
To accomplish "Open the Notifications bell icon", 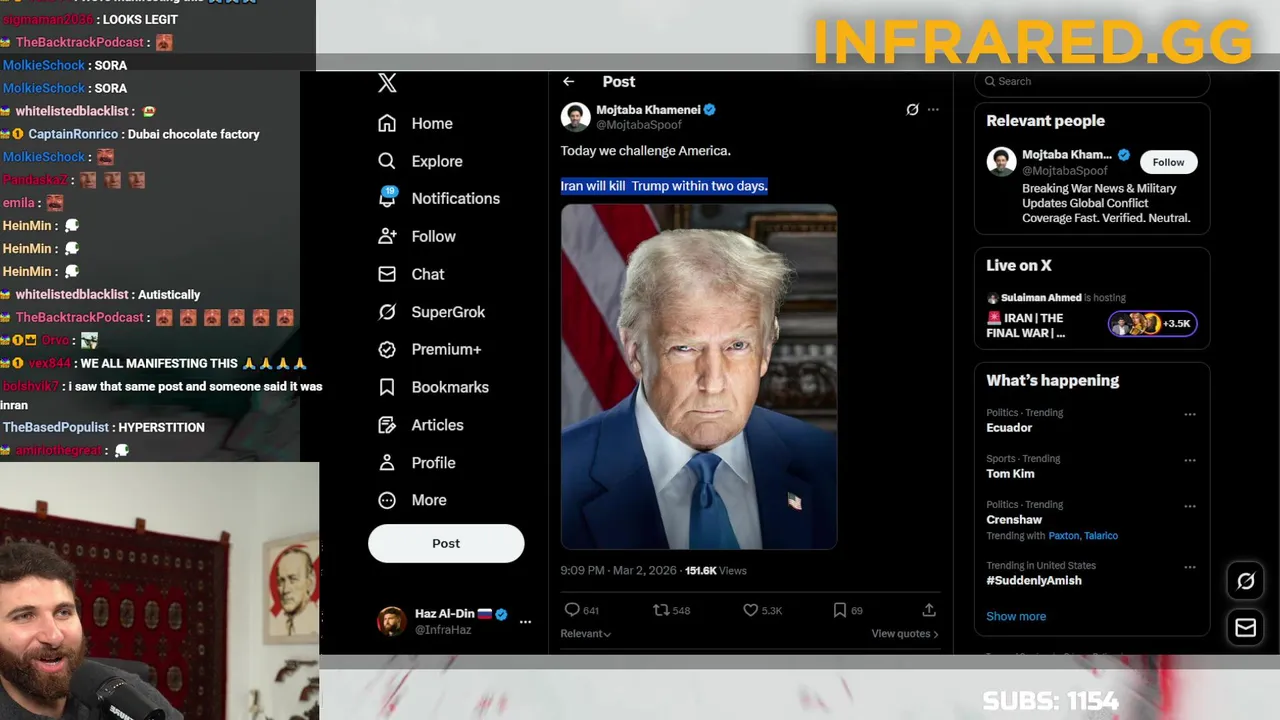I will coord(387,197).
